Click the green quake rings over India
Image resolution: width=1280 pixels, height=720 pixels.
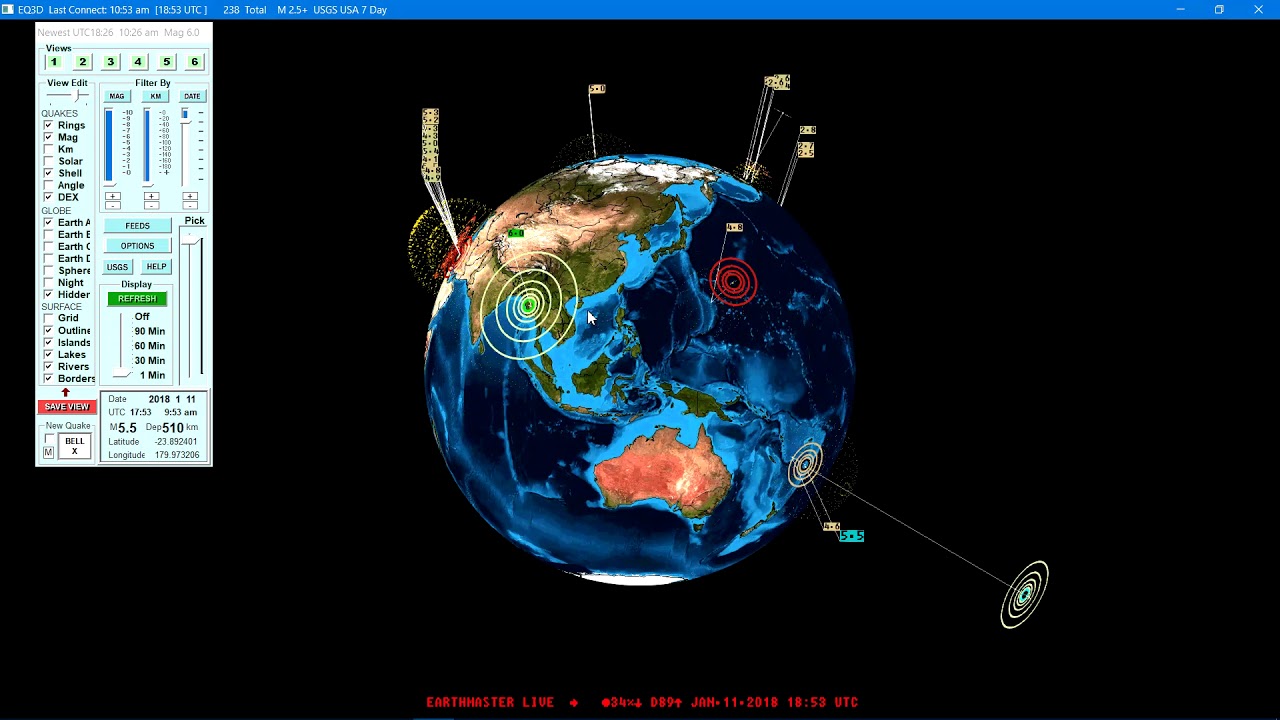(x=528, y=306)
